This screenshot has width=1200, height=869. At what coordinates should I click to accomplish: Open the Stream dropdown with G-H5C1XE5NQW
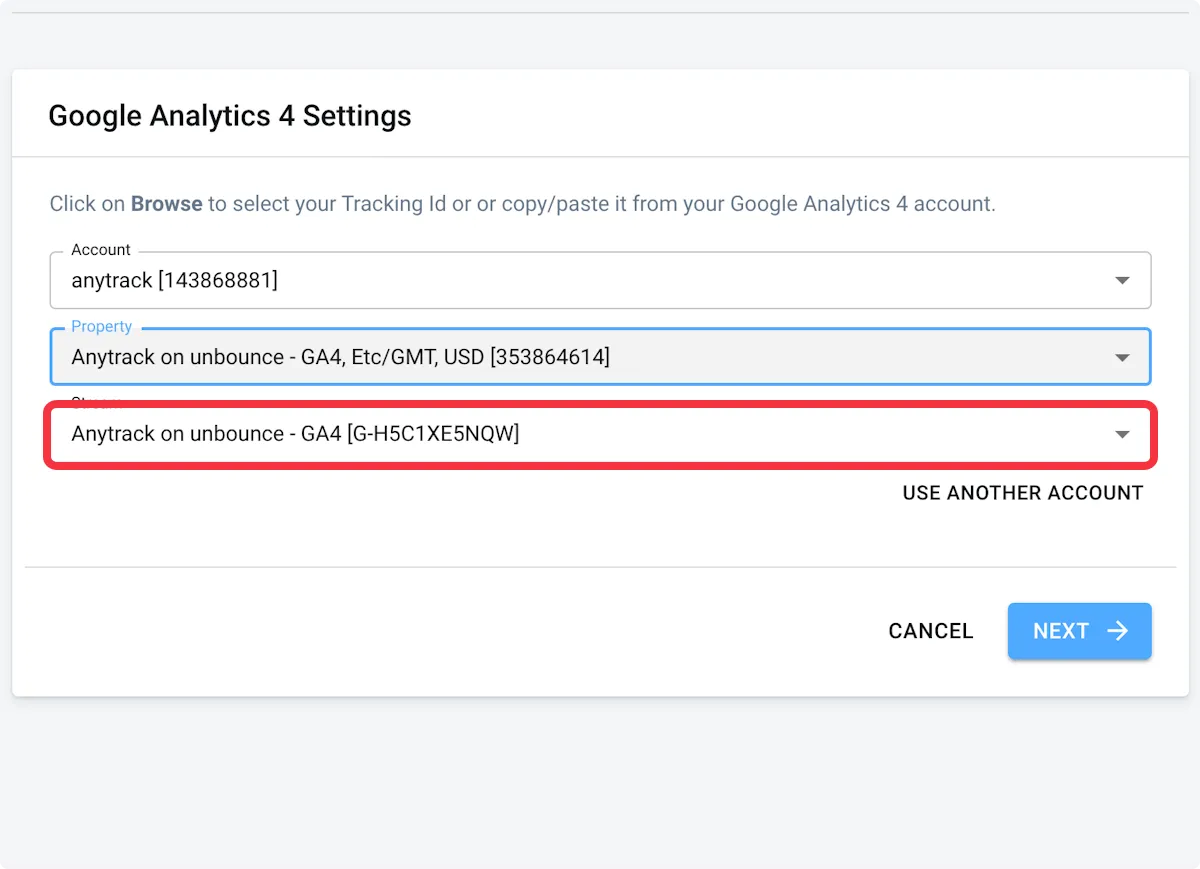point(600,434)
